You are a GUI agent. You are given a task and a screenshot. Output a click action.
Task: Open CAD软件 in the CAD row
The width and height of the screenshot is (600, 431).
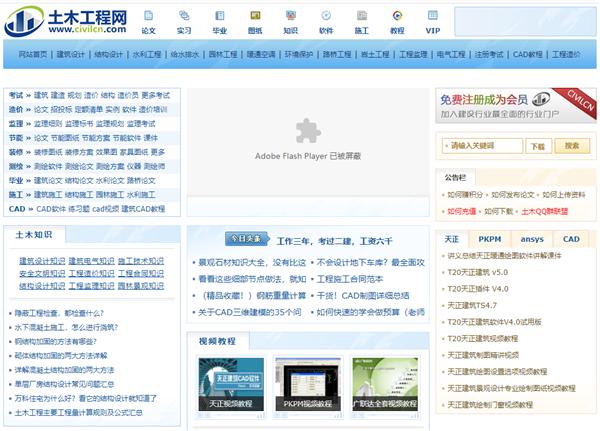[x=51, y=209]
